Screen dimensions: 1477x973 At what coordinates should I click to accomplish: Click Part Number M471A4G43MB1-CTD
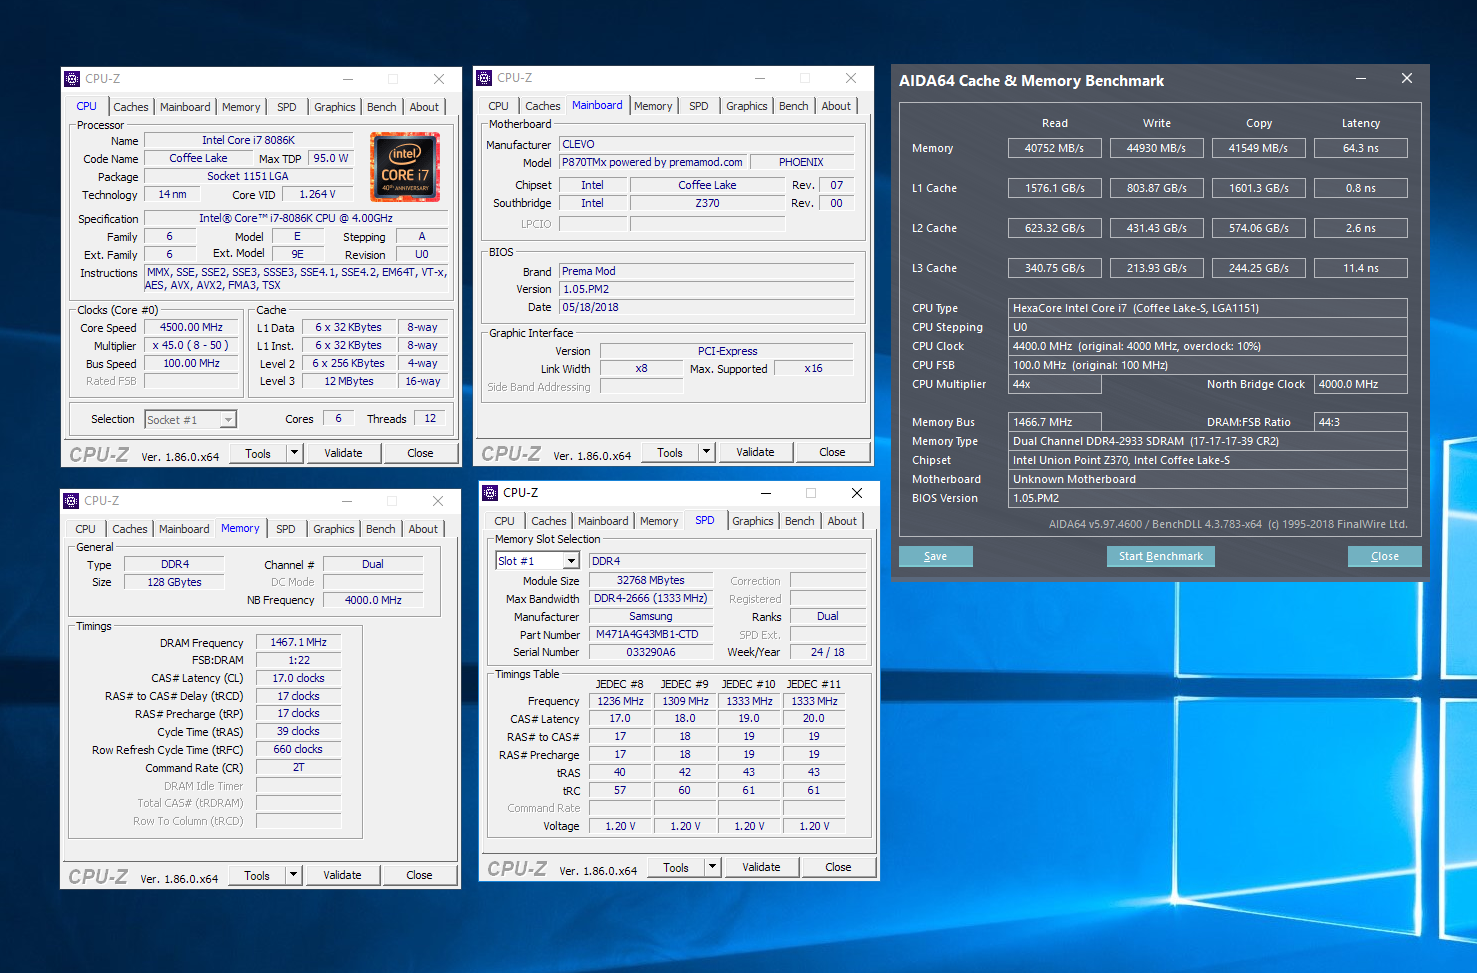pyautogui.click(x=650, y=634)
